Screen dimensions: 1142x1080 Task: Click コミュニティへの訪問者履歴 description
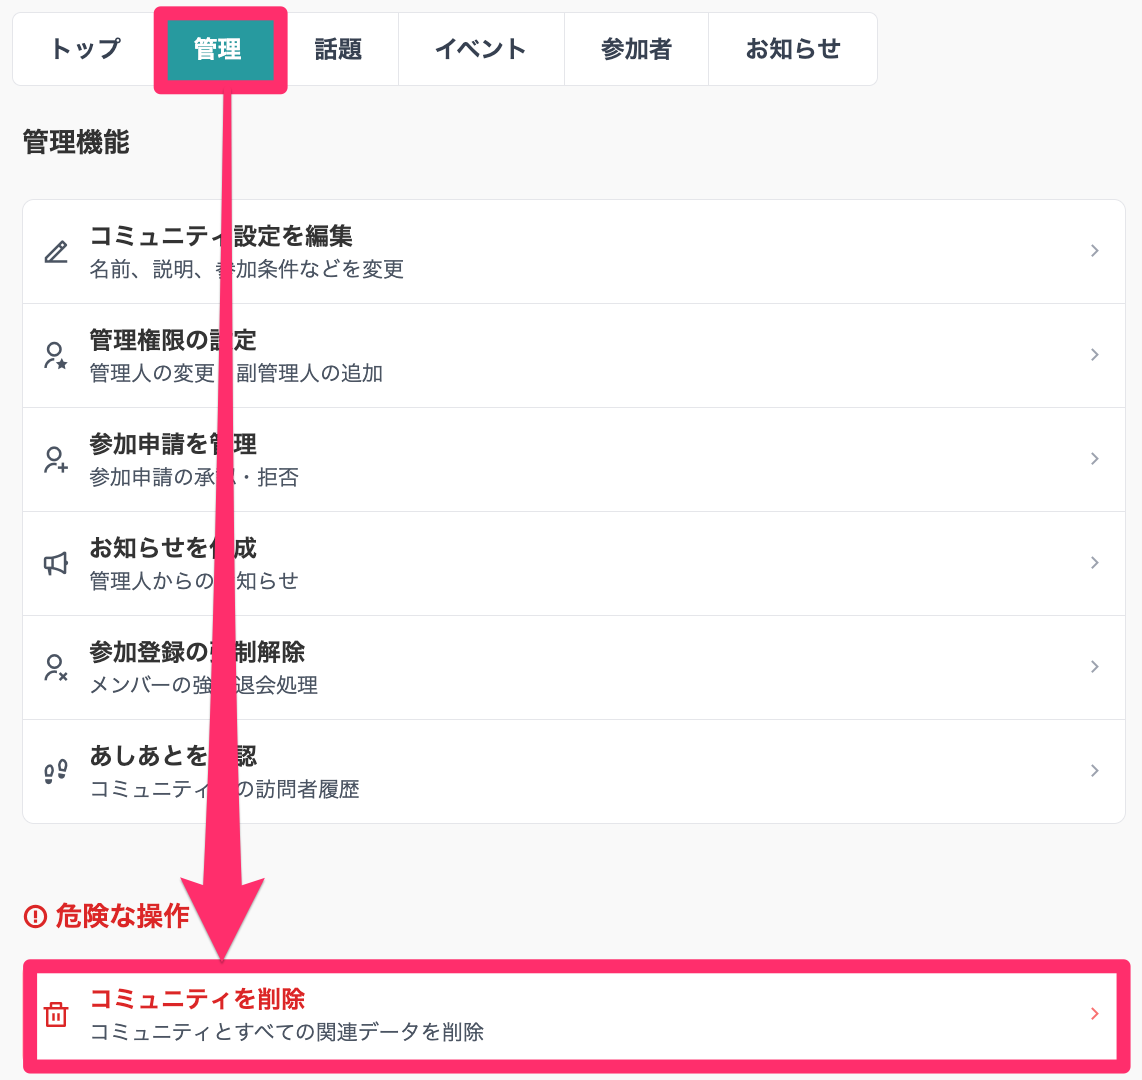[x=224, y=789]
